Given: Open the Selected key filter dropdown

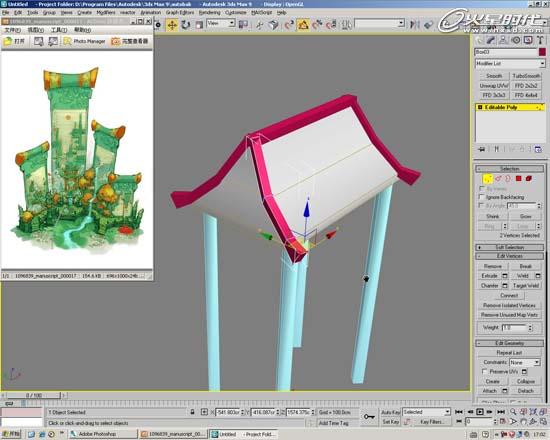Looking at the screenshot, I should (x=426, y=412).
